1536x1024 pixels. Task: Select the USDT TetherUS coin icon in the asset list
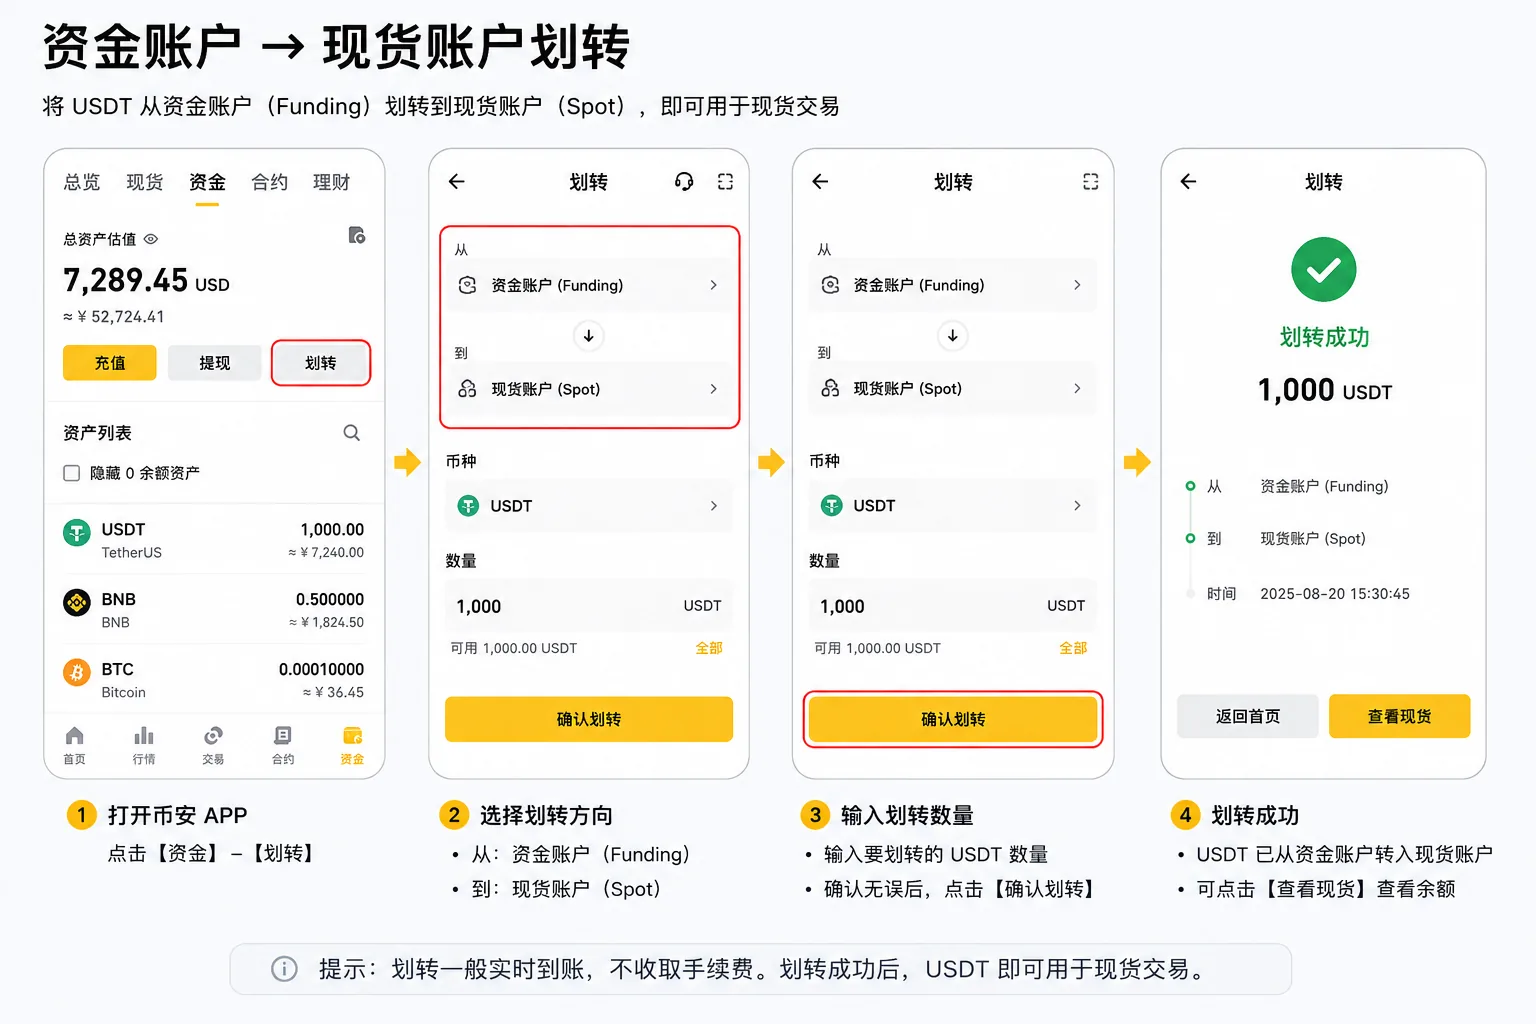click(x=77, y=533)
